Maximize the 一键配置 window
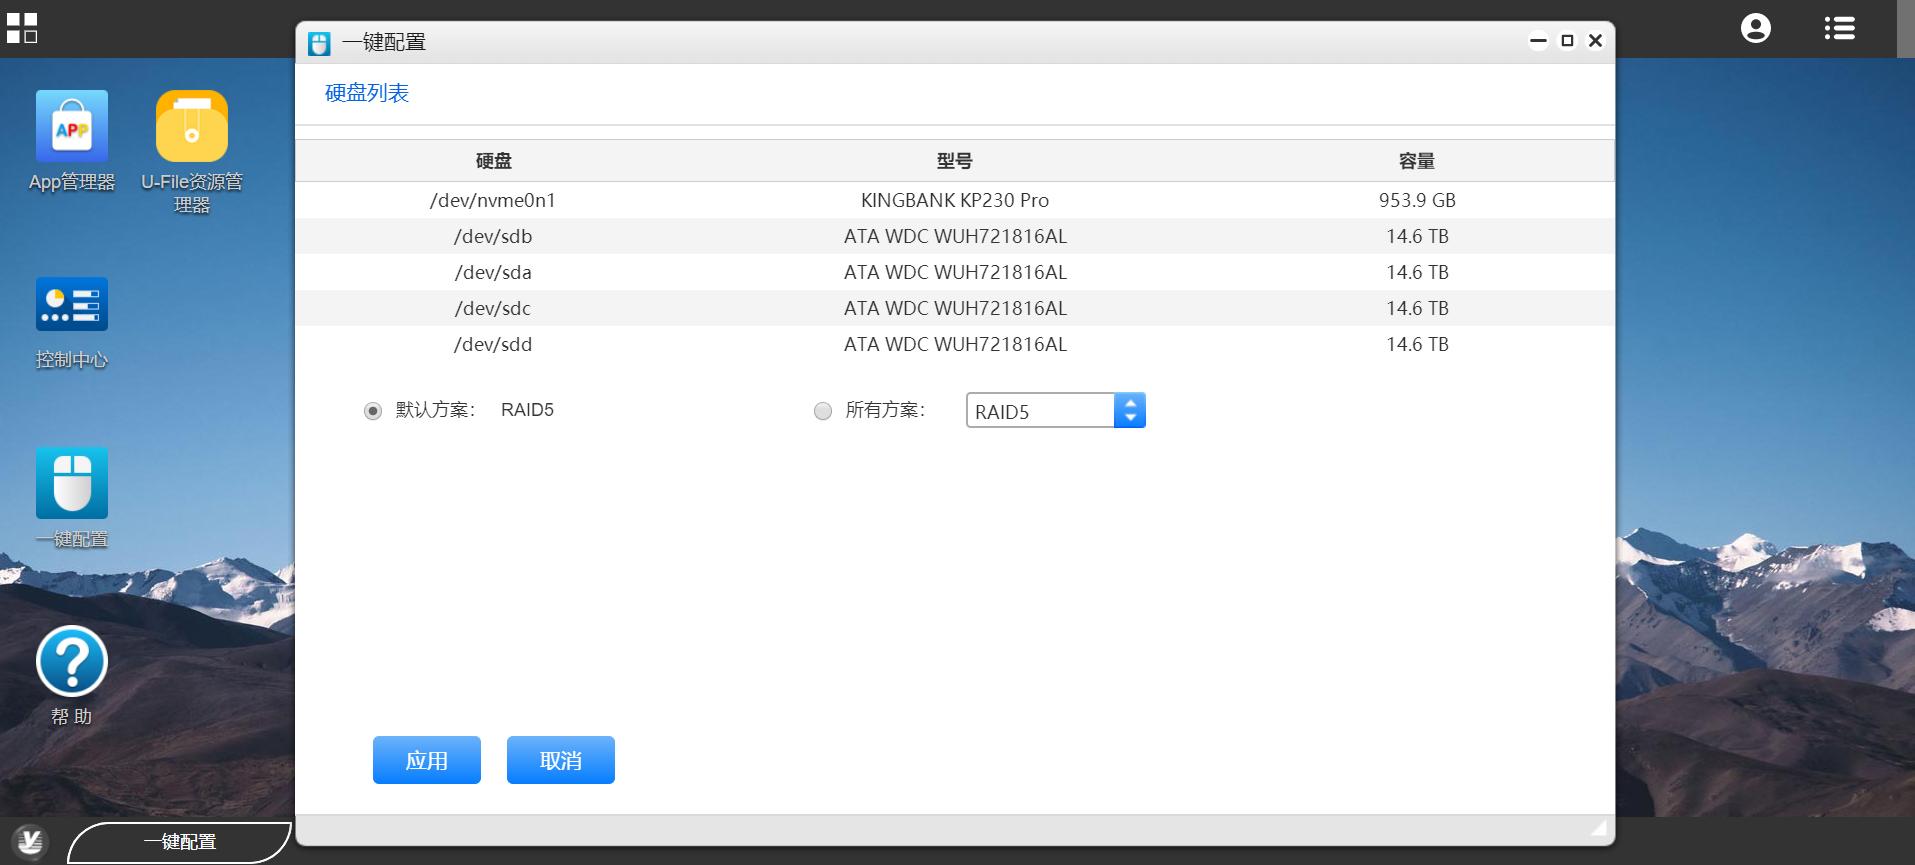The height and width of the screenshot is (865, 1915). point(1568,41)
